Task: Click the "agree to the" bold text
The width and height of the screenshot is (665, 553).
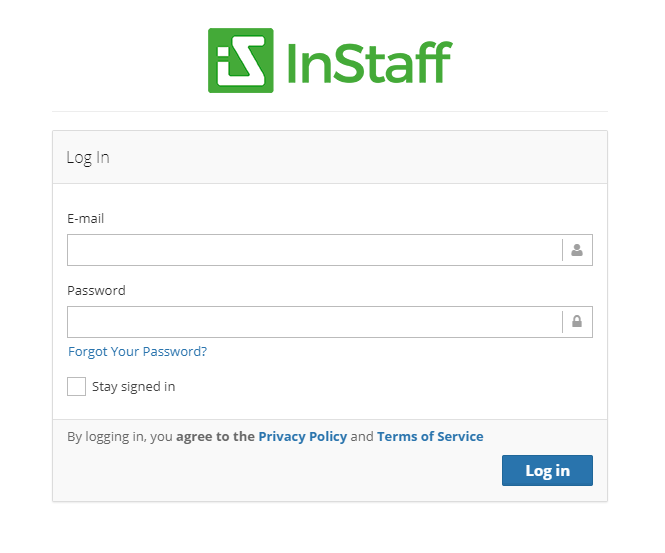Action: [x=215, y=436]
